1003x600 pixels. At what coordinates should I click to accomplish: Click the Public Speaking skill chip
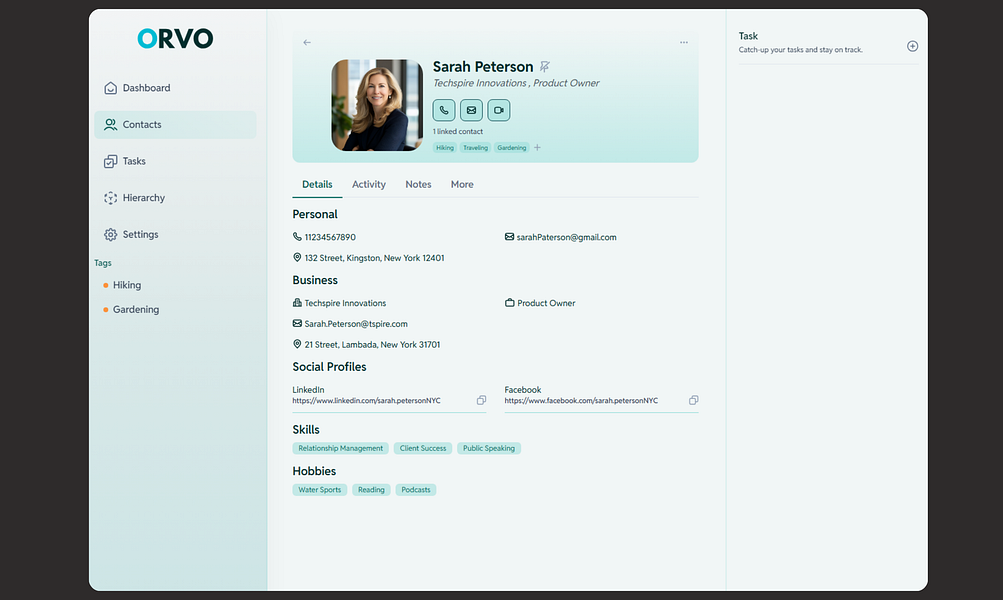pos(489,448)
